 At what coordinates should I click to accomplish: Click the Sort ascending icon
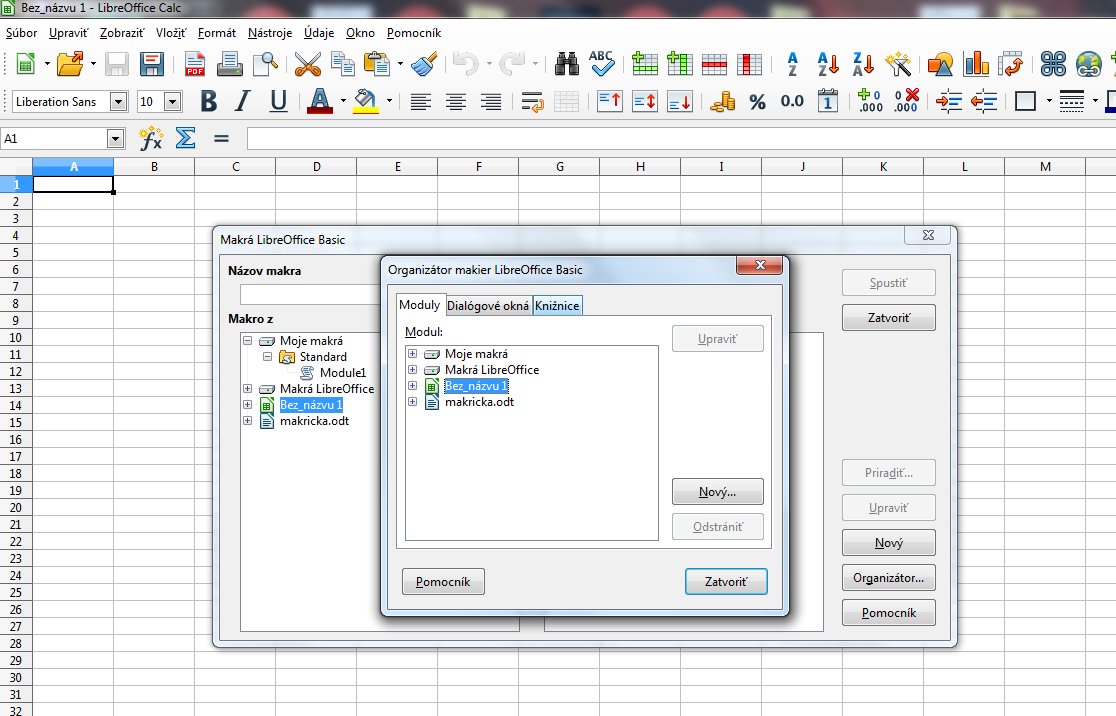(828, 64)
